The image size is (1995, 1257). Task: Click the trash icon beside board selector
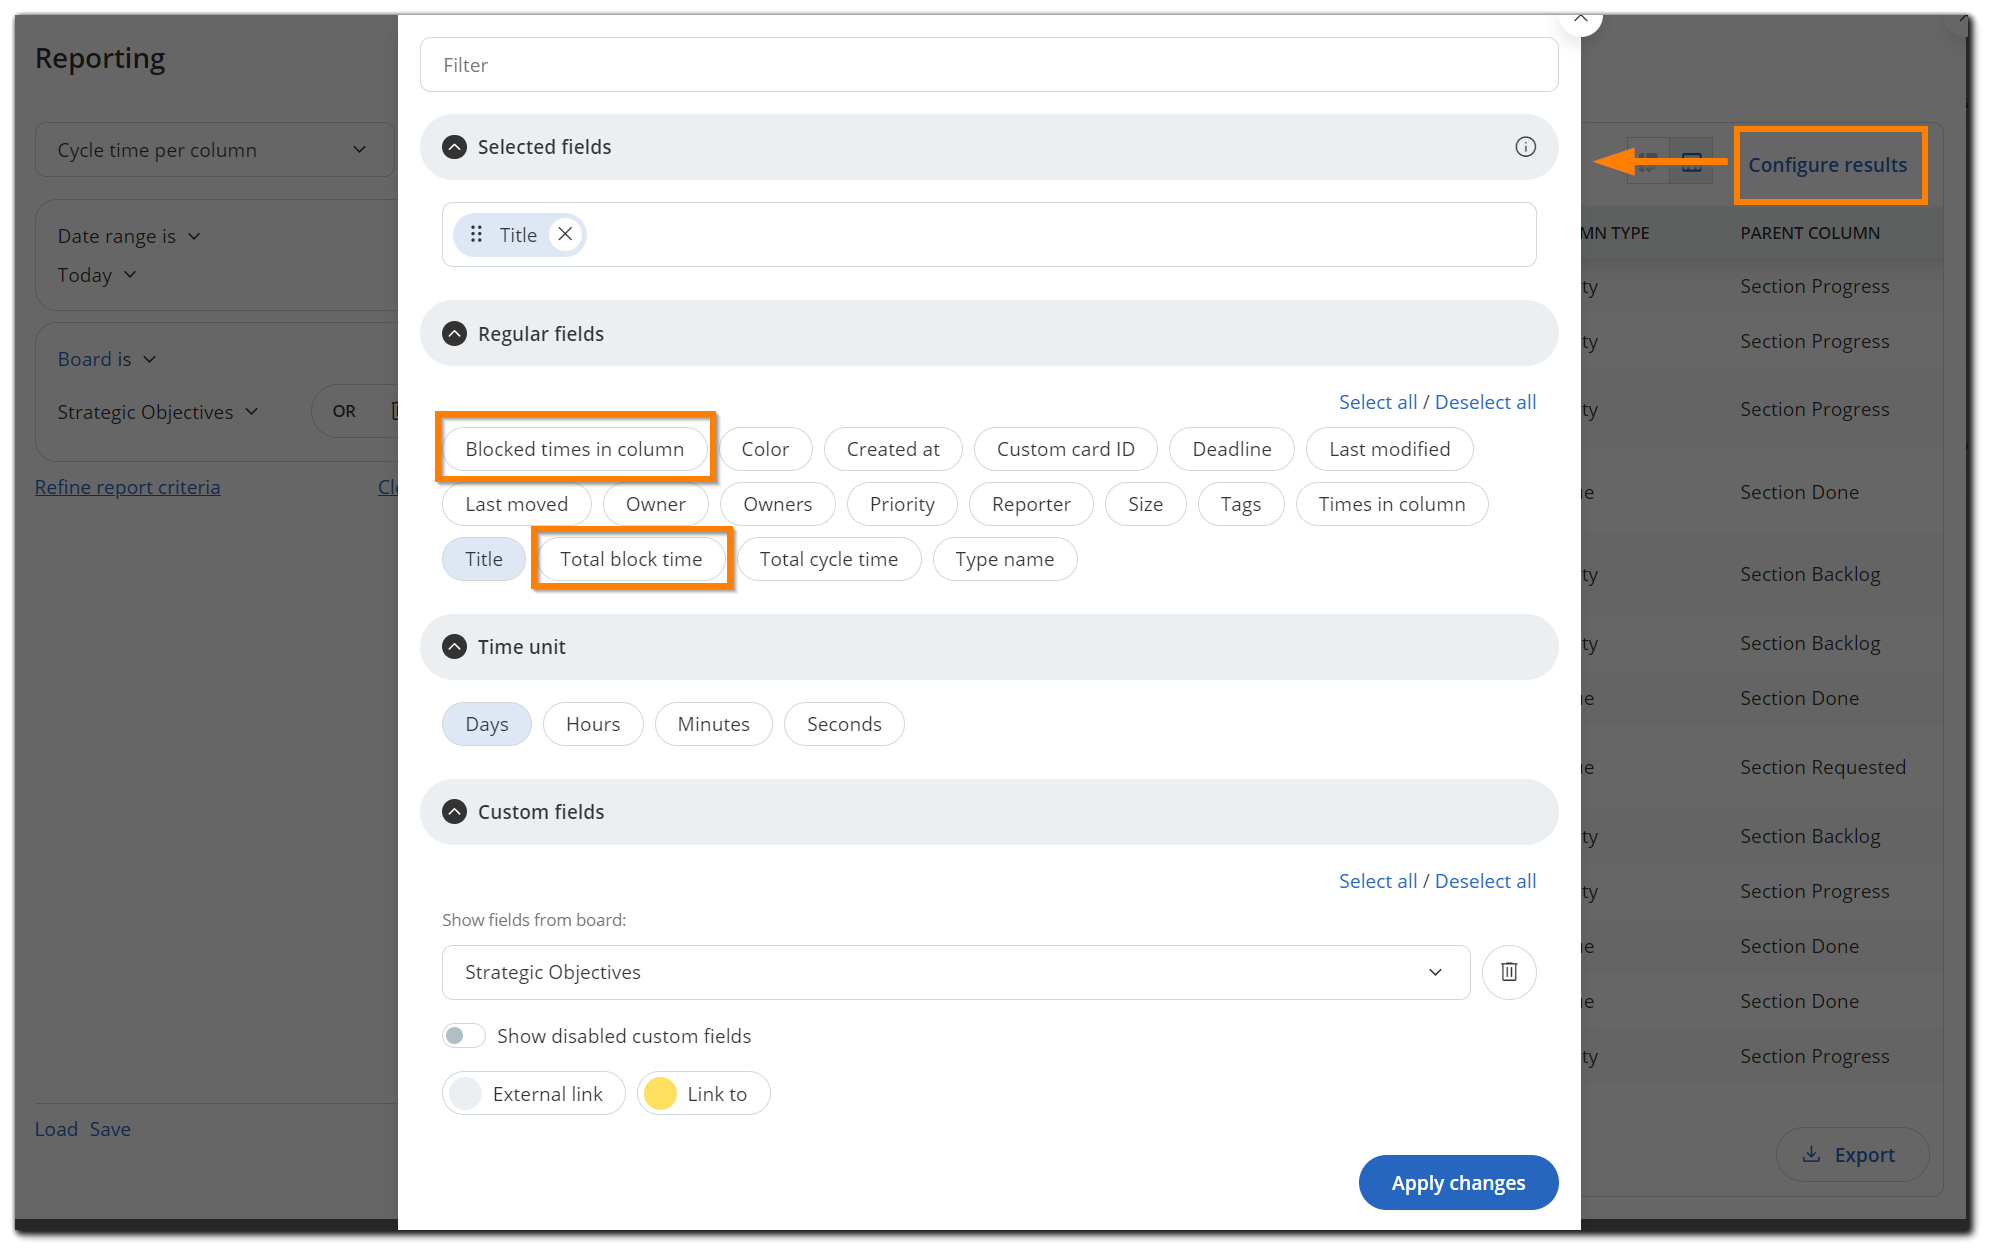tap(1509, 972)
